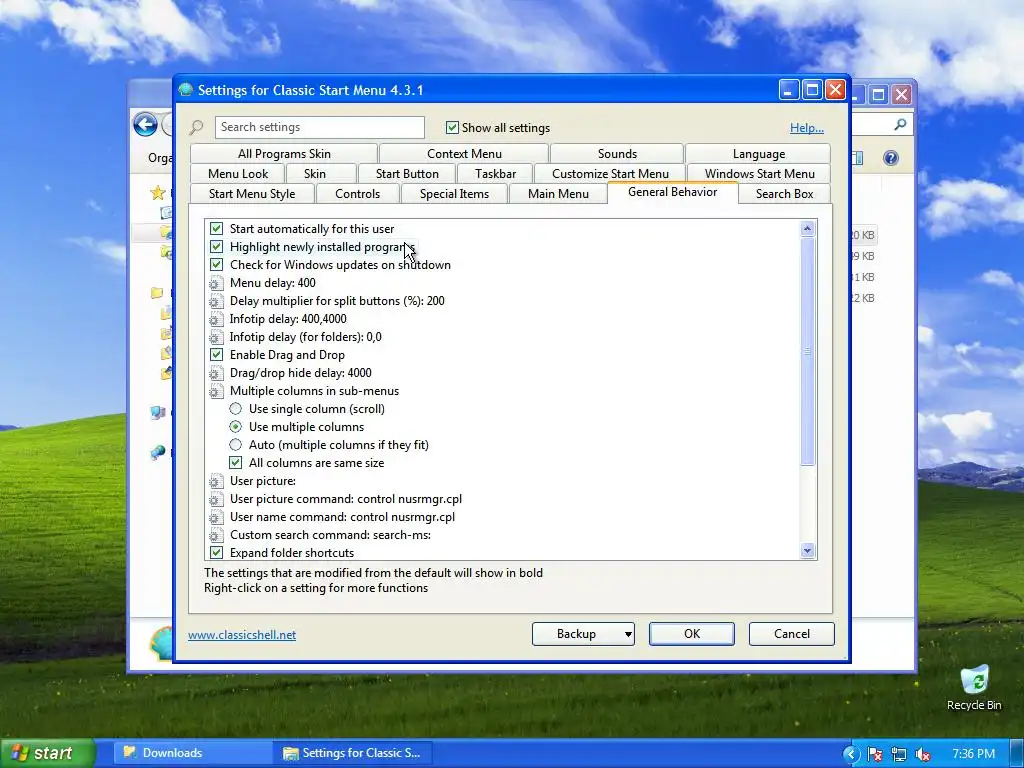Uncheck Start automatically for this user
Viewport: 1024px width, 768px height.
216,229
